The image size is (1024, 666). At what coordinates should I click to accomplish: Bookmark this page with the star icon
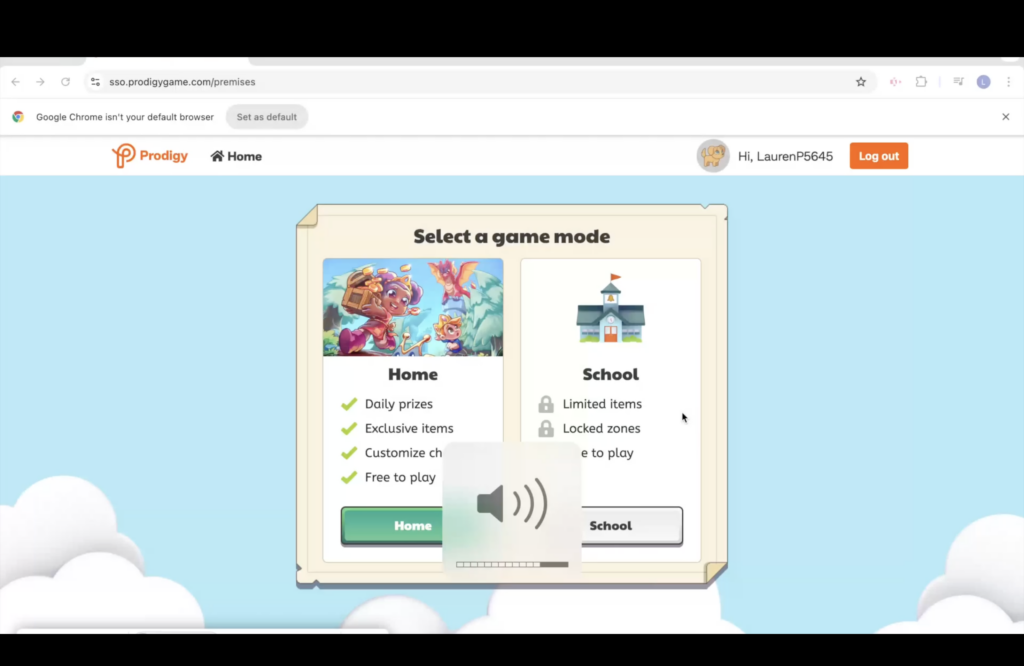tap(861, 82)
